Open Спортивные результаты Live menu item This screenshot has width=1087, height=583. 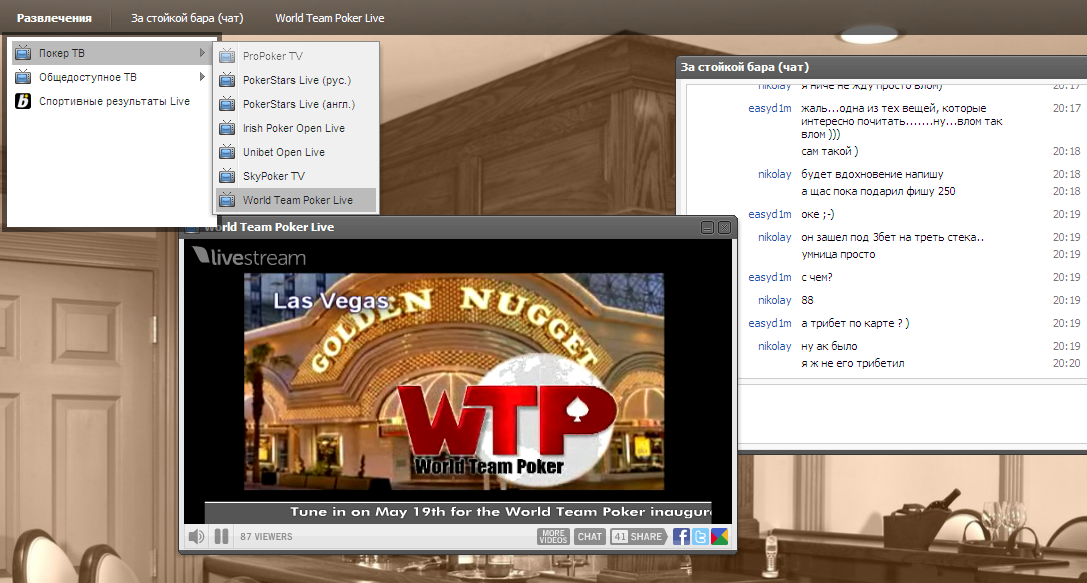point(114,101)
